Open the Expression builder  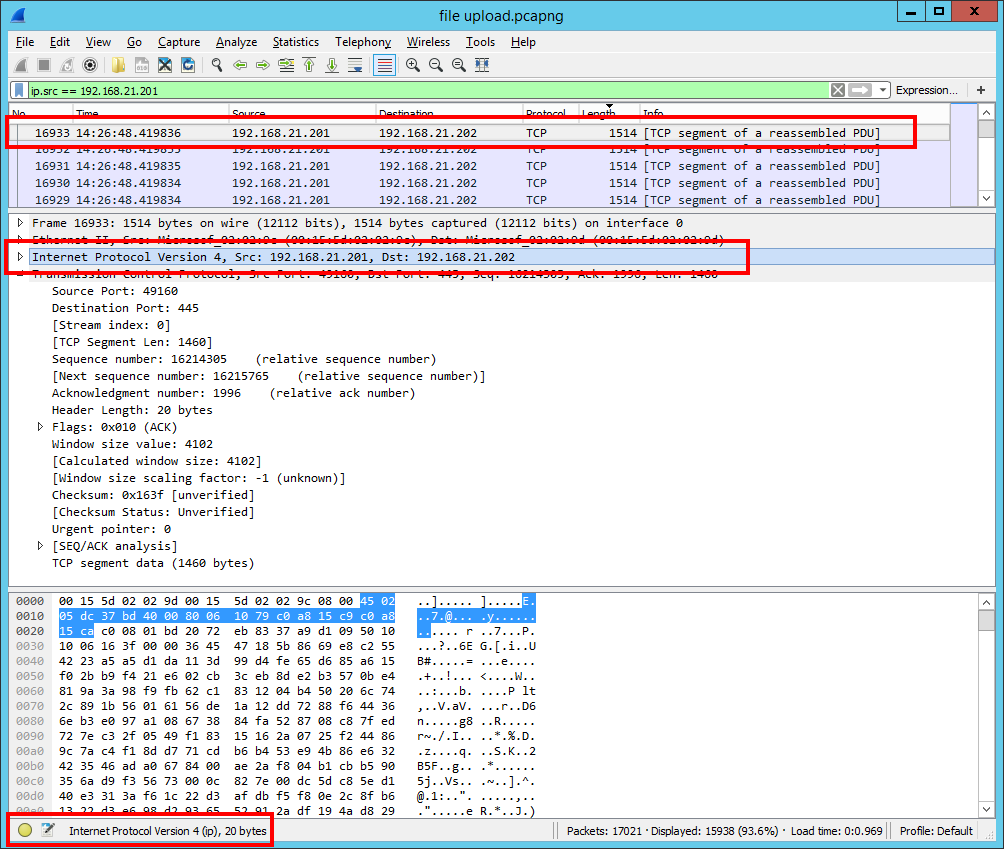(927, 90)
